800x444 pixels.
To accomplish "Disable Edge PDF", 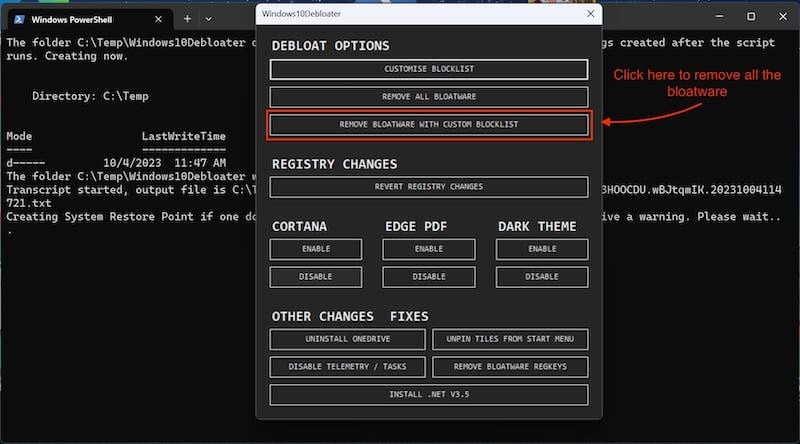I will (429, 277).
